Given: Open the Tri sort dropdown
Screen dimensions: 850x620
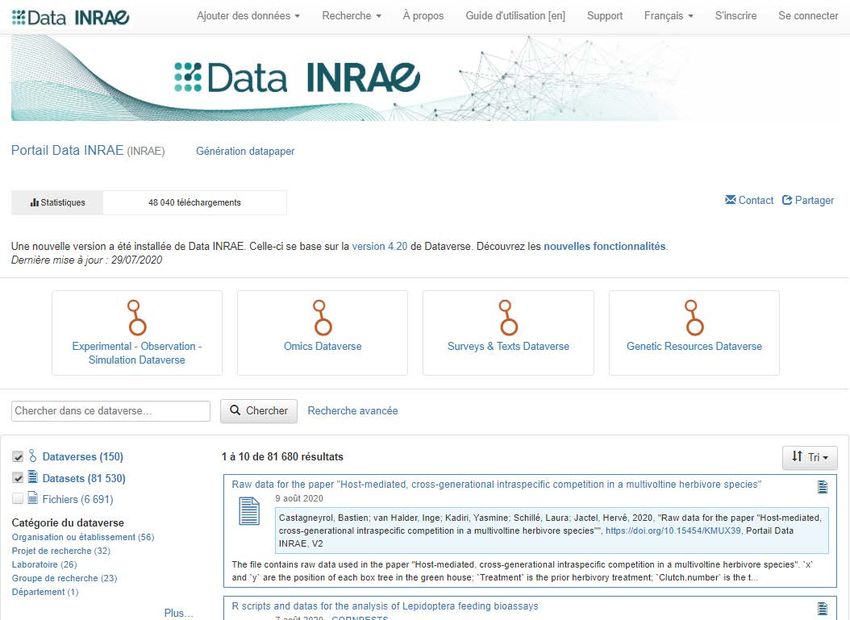Looking at the screenshot, I should click(810, 457).
